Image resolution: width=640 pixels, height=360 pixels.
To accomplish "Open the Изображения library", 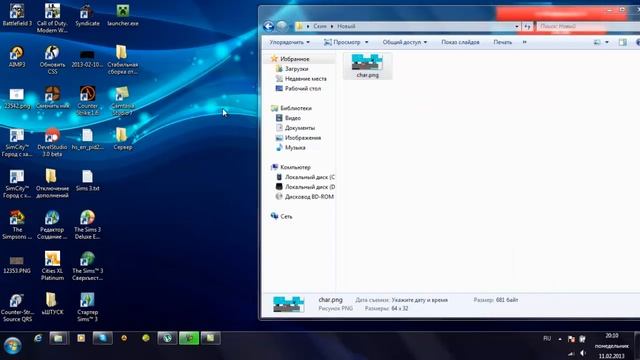I will [302, 138].
